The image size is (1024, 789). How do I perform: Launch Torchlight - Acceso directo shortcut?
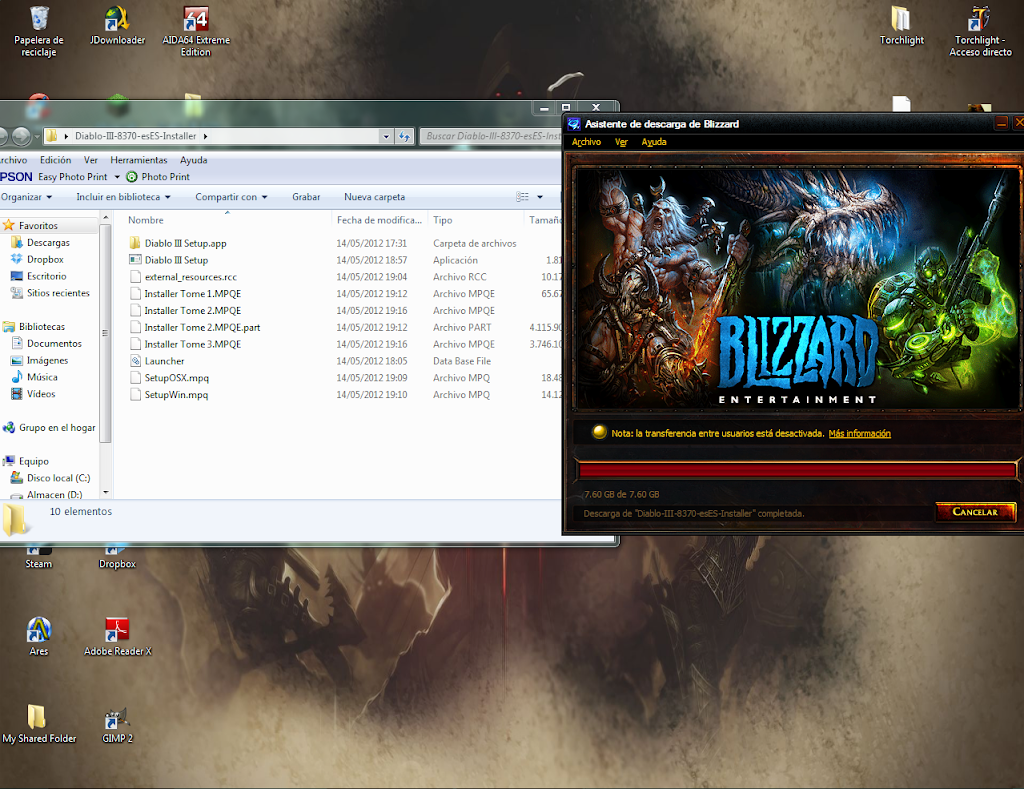click(980, 31)
